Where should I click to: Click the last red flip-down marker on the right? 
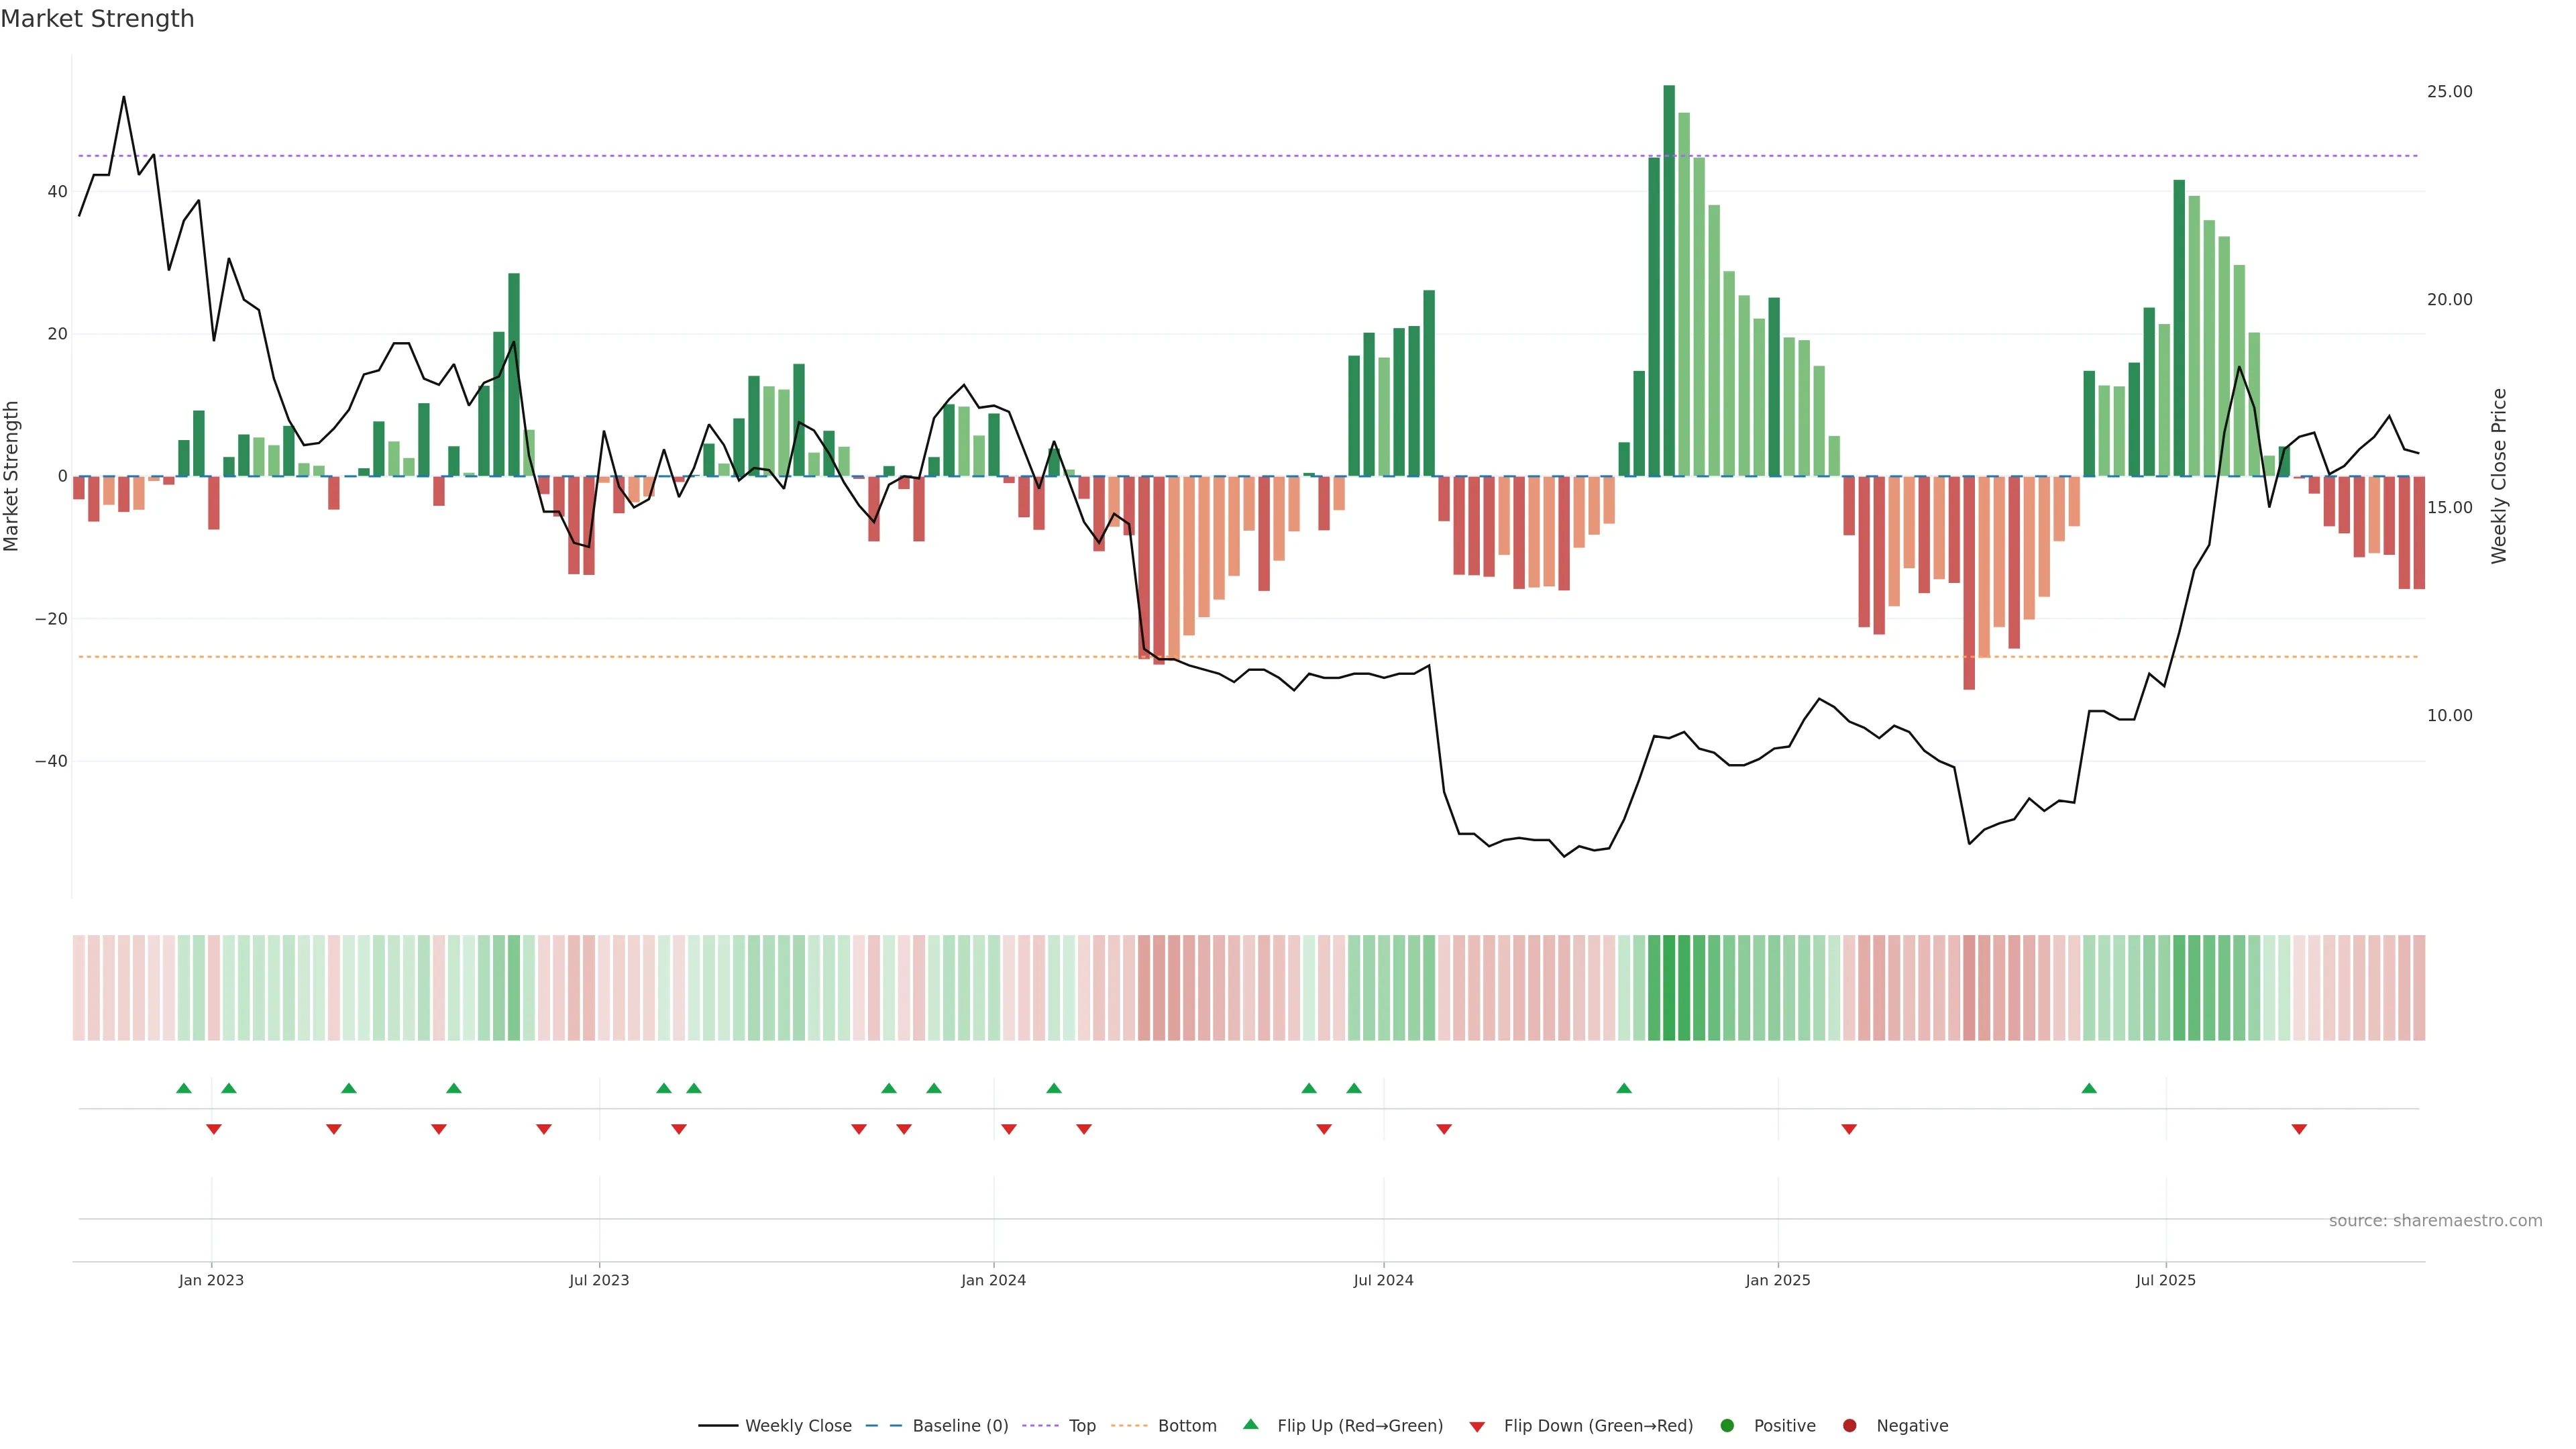(2299, 1129)
